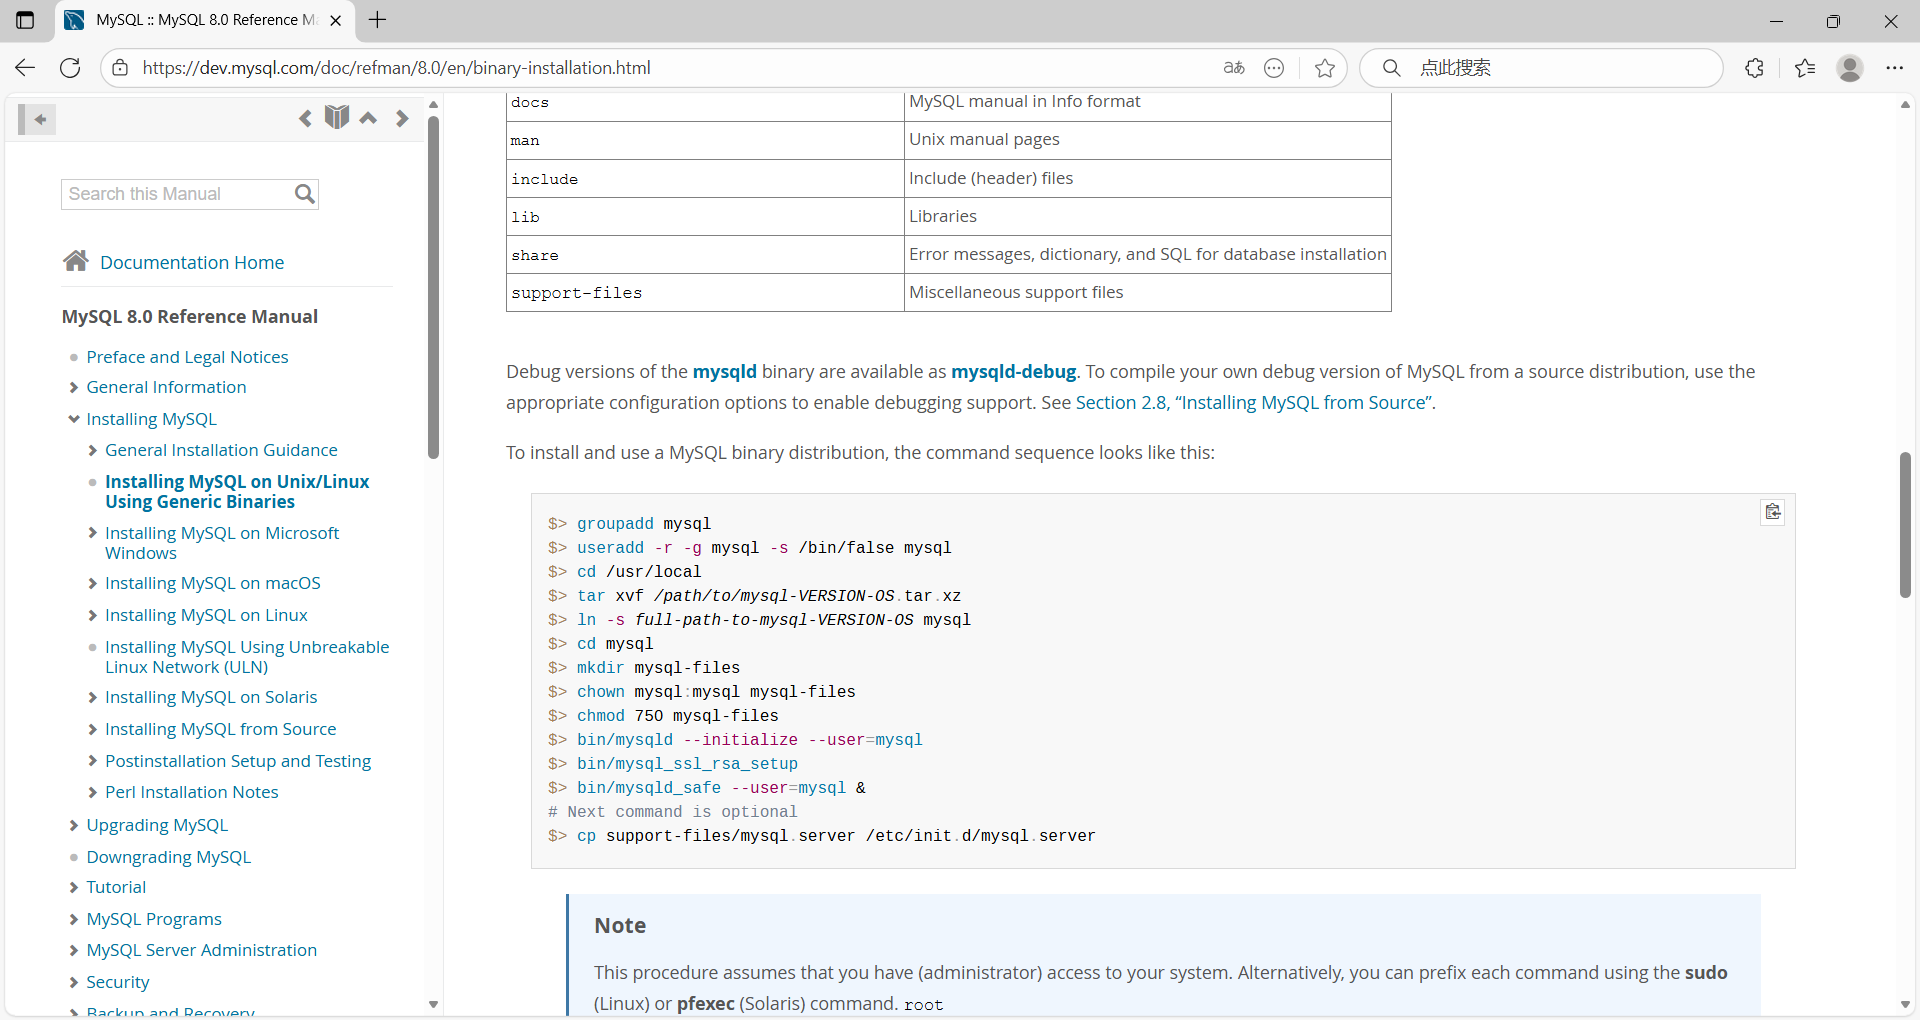
Task: Add page to favorites with the star icon
Action: (x=1325, y=68)
